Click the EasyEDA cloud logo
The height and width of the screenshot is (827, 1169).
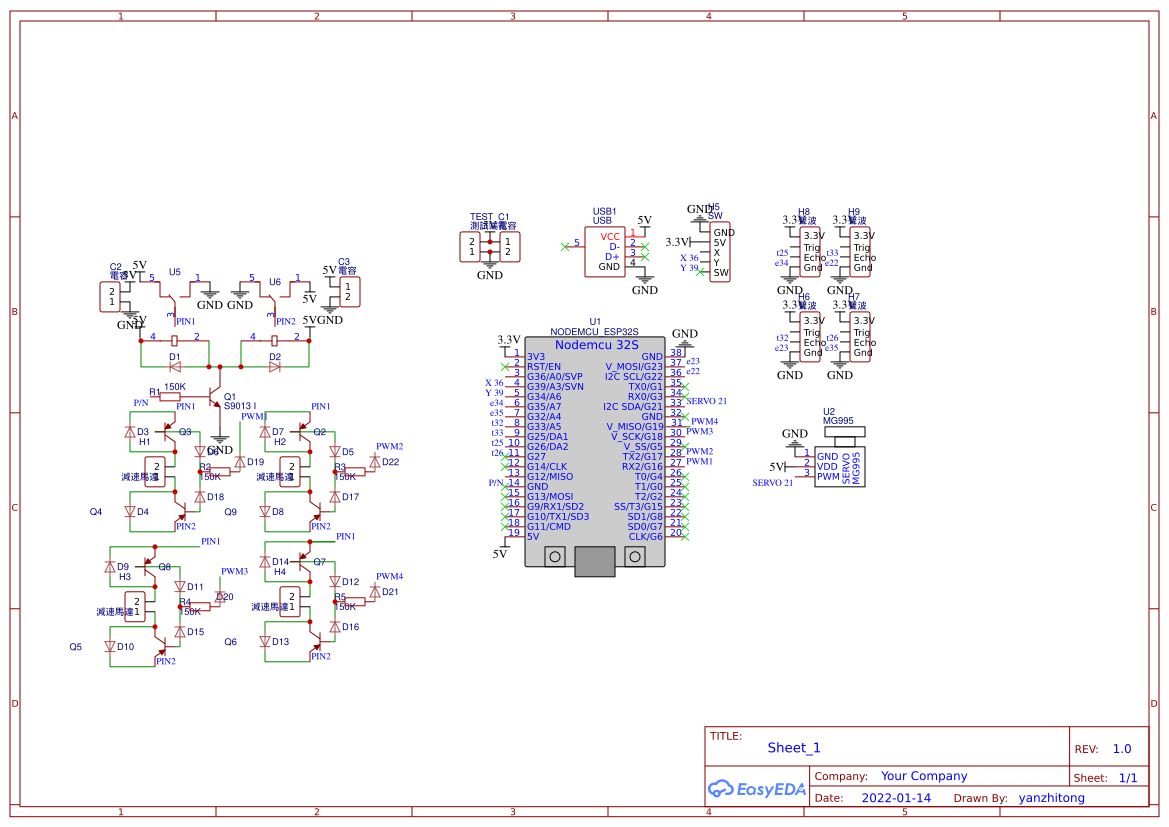720,789
